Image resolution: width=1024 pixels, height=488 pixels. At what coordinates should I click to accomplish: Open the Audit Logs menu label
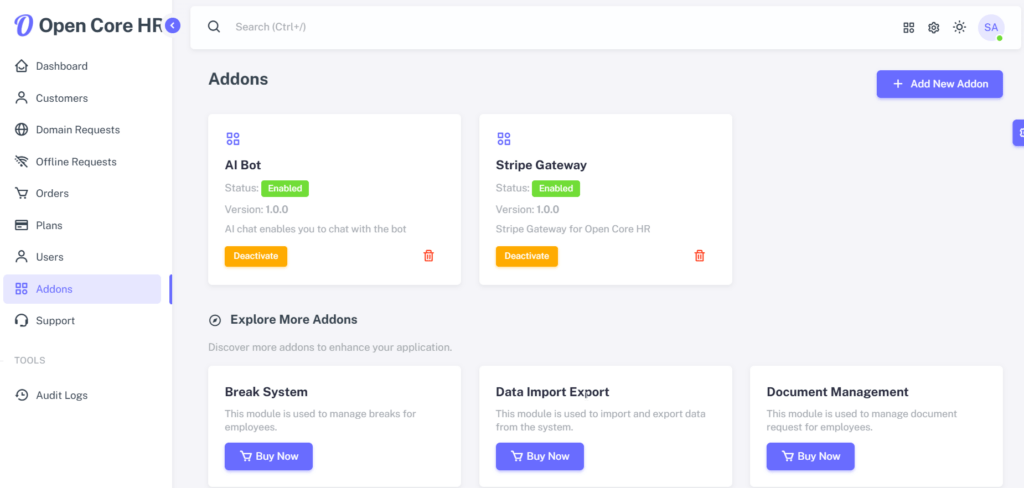62,395
